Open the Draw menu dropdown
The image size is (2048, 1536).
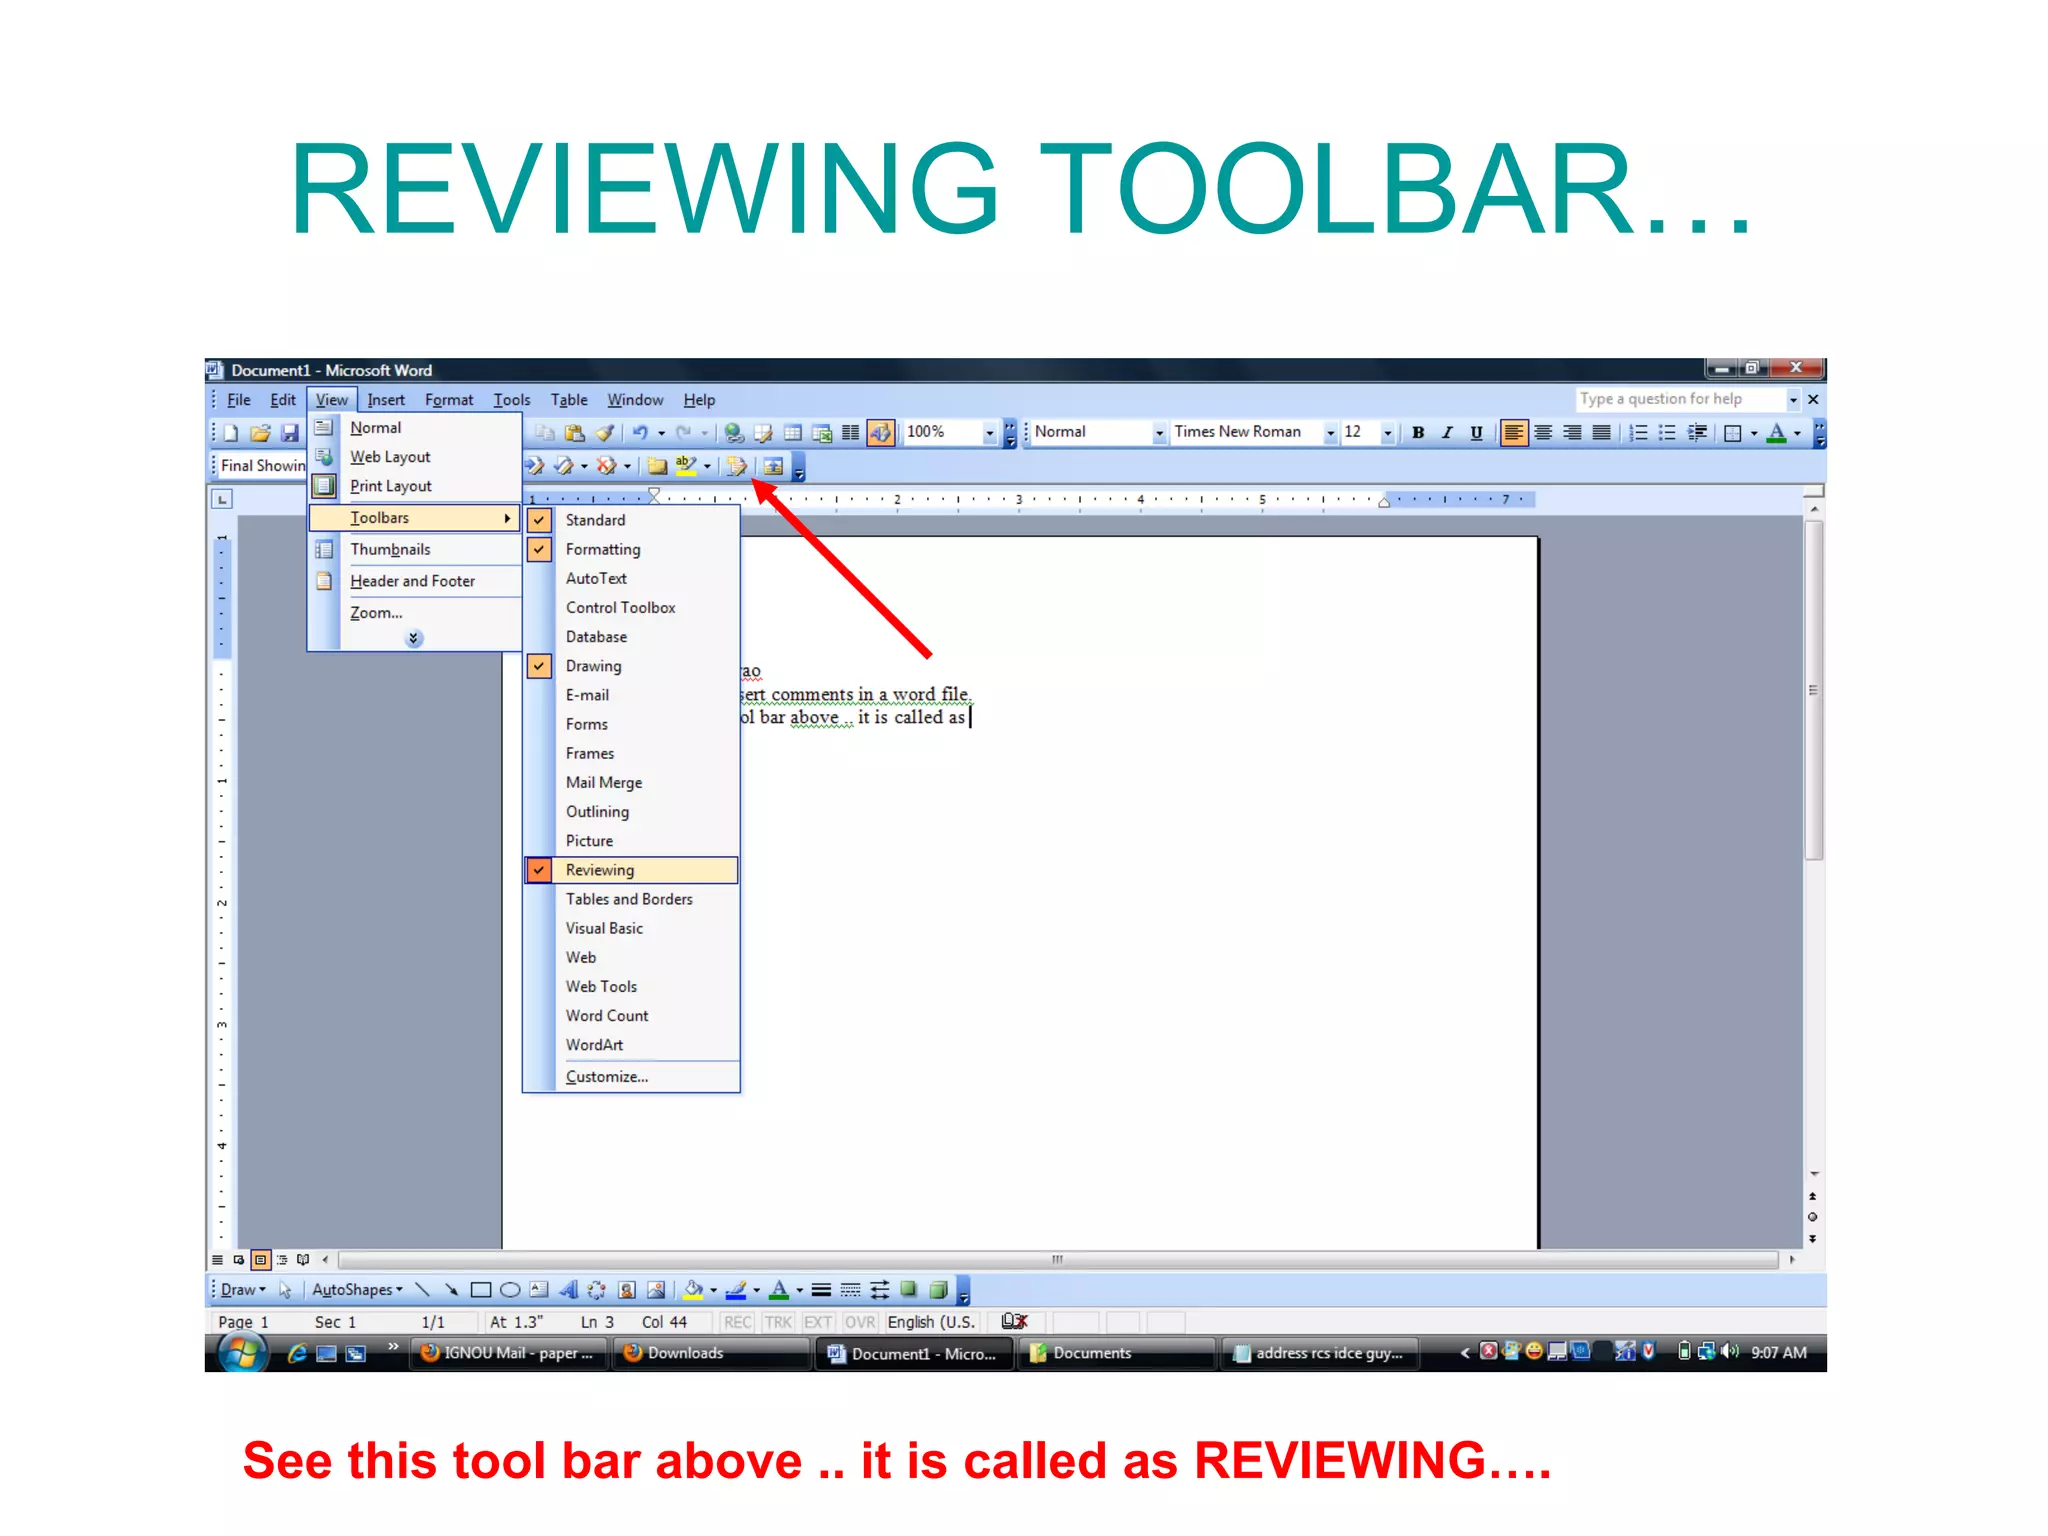(x=243, y=1290)
